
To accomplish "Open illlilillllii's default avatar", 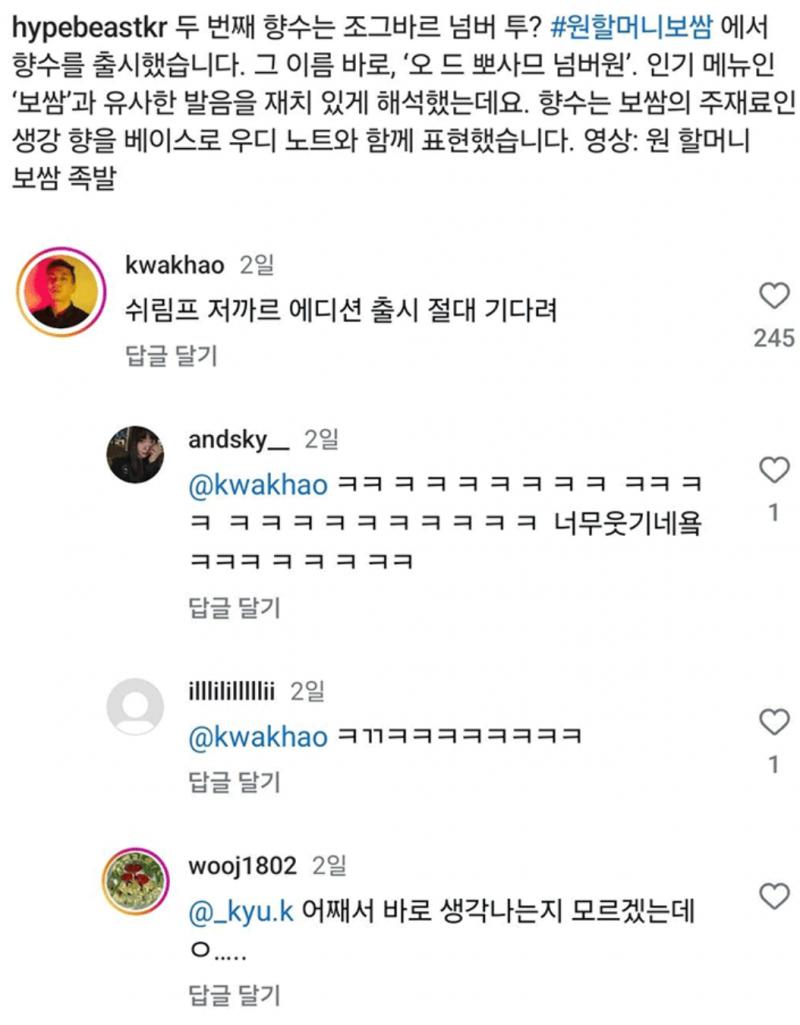I will pyautogui.click(x=136, y=708).
